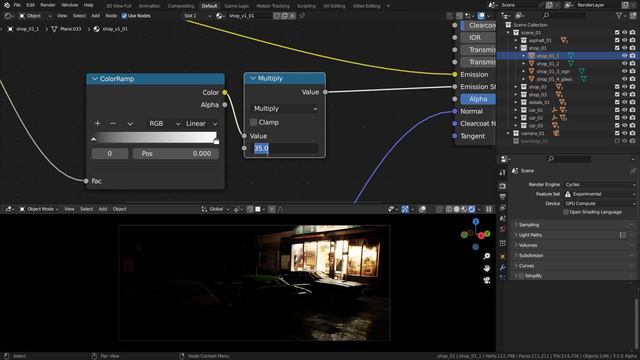Expand the shop_02 collection
This screenshot has width=640, height=360.
516,87
